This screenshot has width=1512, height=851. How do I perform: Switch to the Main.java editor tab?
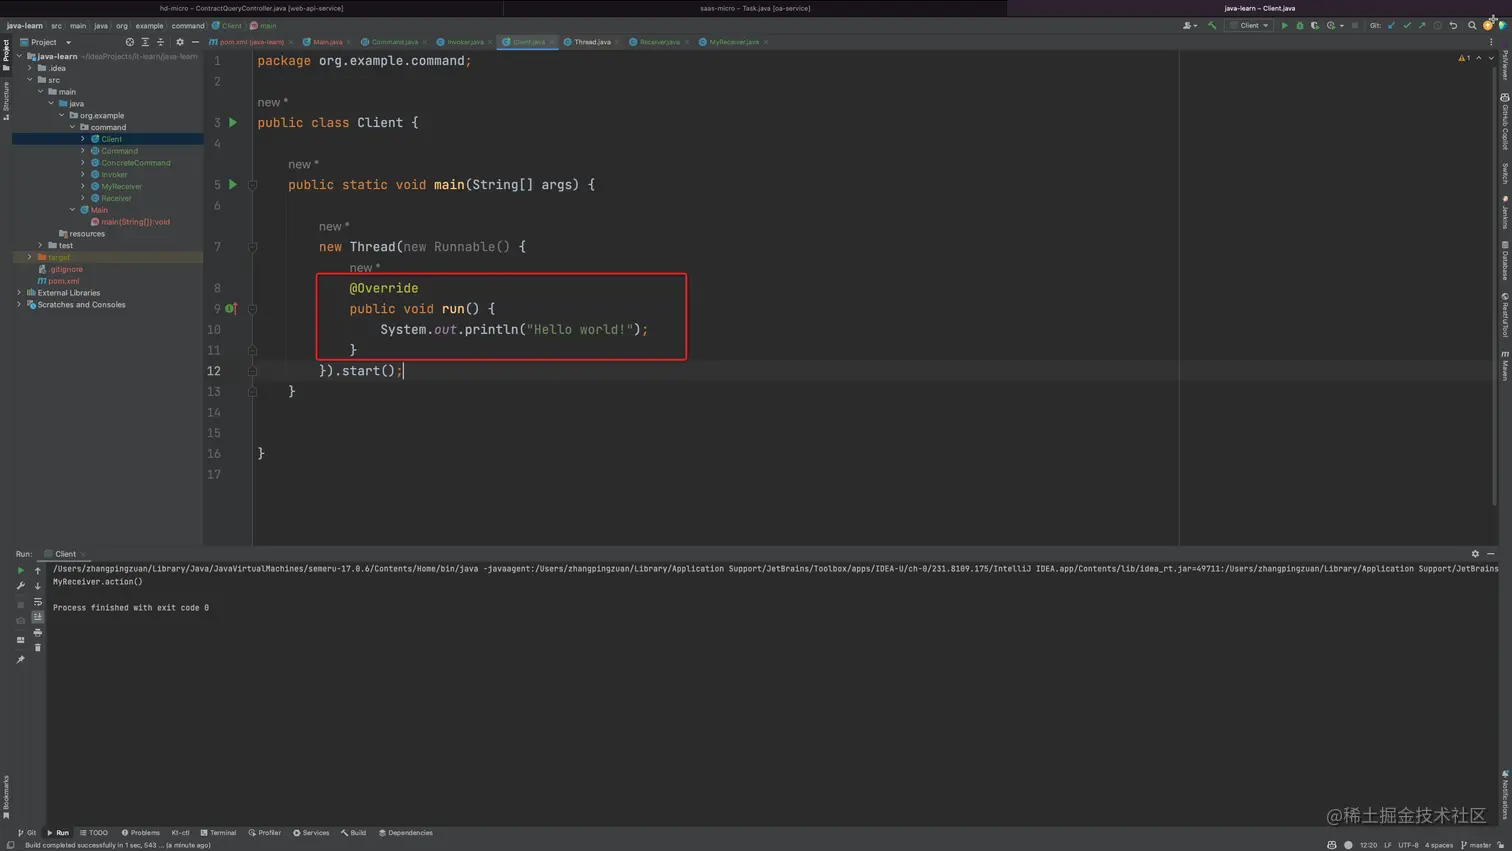tap(327, 42)
